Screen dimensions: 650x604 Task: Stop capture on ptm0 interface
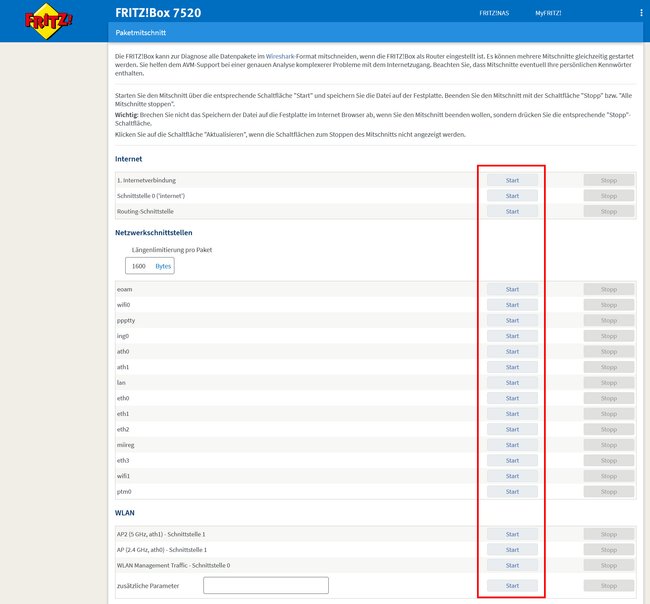[609, 492]
